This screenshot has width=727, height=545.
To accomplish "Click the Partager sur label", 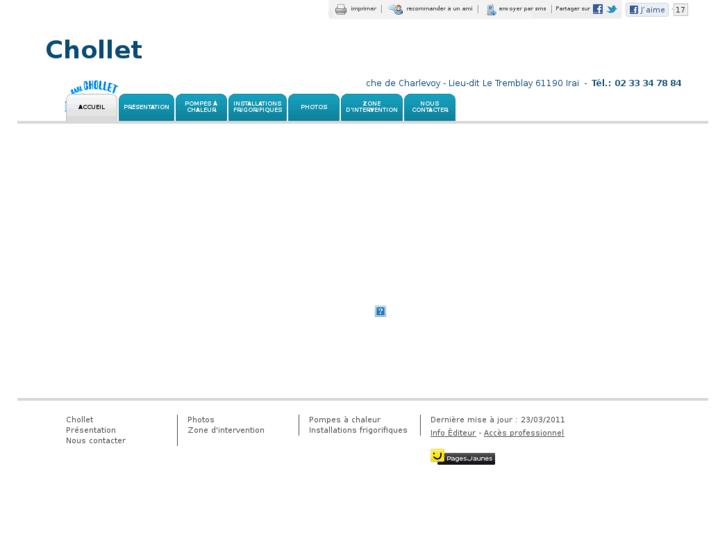I will [x=573, y=9].
